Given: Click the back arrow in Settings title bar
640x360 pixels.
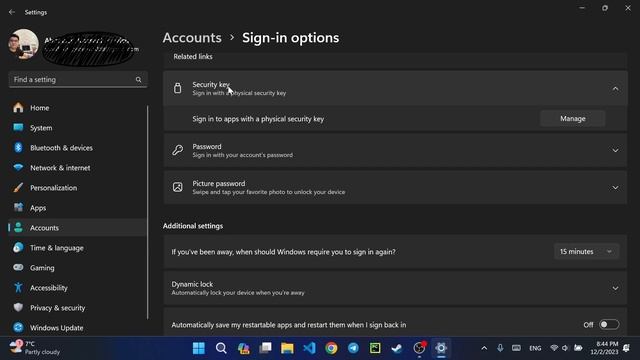Looking at the screenshot, I should [x=12, y=12].
